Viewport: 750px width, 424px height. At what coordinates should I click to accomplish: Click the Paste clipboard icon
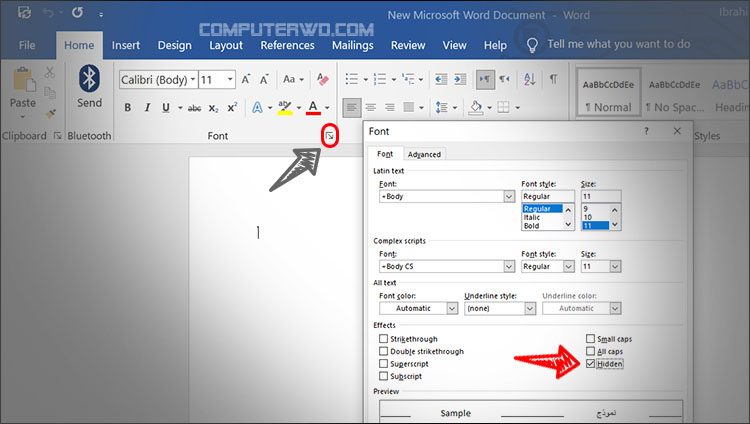tap(23, 80)
